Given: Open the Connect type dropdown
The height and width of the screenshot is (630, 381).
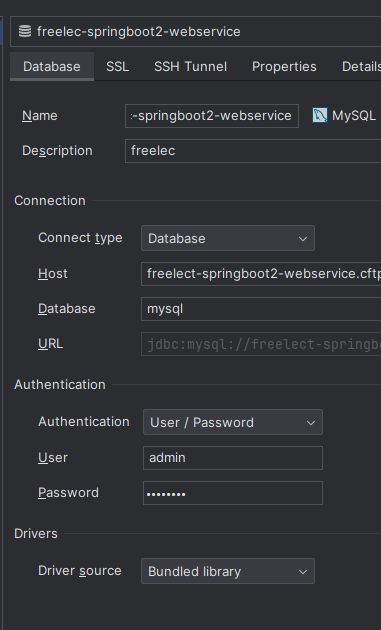Looking at the screenshot, I should (x=228, y=238).
